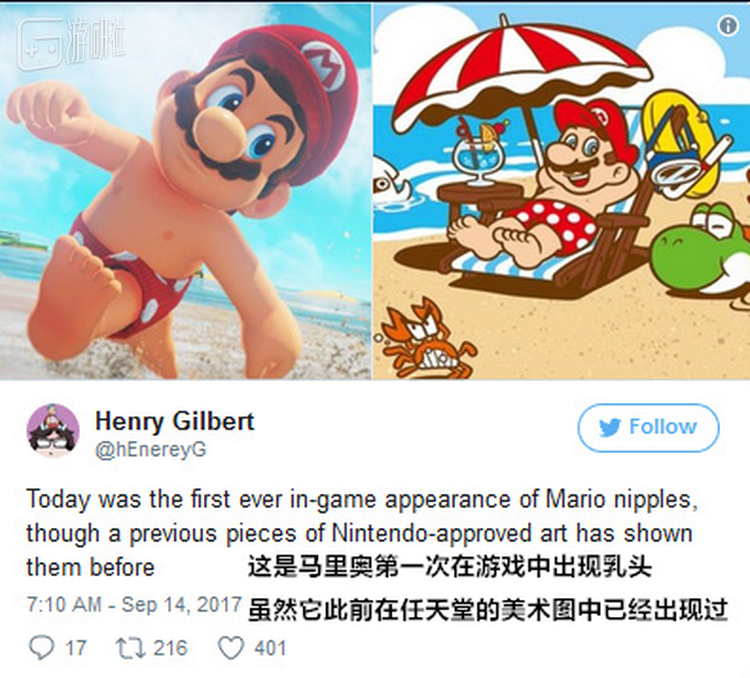Viewport: 750px width, 678px height.
Task: Click the Henry Gilbert display name
Action: (x=175, y=422)
